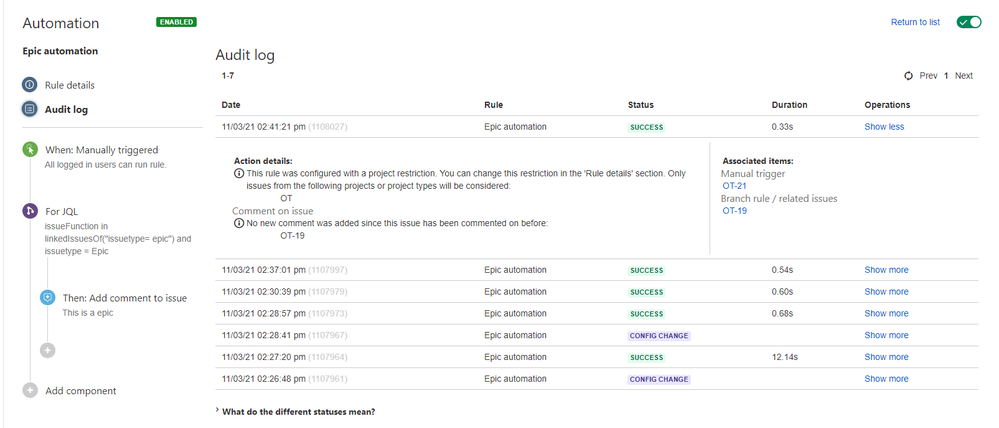Show more for the 02:37:01 pm entry

coord(886,270)
